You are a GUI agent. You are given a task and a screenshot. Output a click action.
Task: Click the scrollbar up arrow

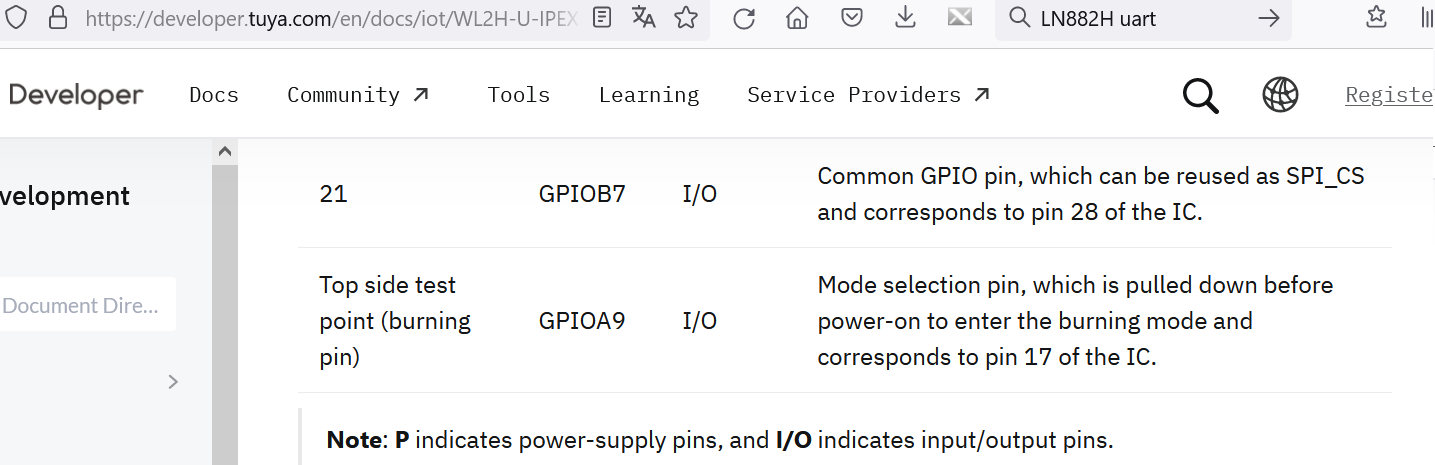[225, 152]
